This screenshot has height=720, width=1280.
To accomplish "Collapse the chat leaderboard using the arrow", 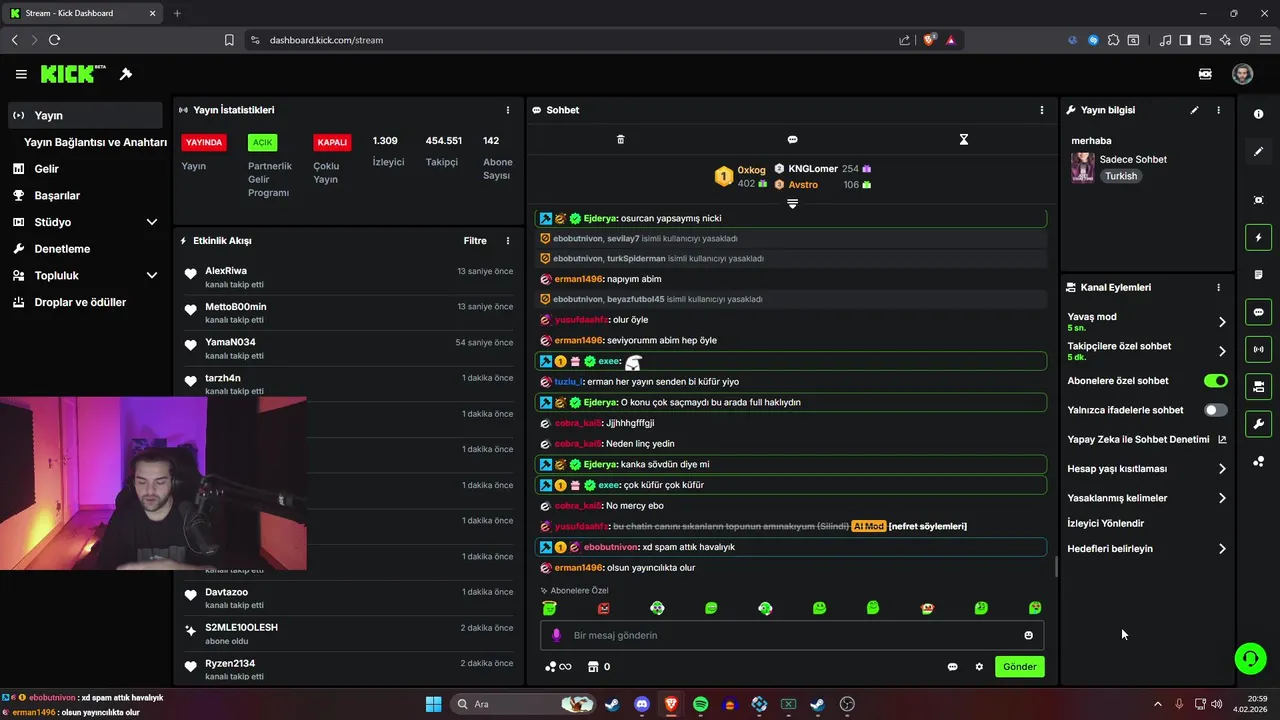I will pos(792,203).
